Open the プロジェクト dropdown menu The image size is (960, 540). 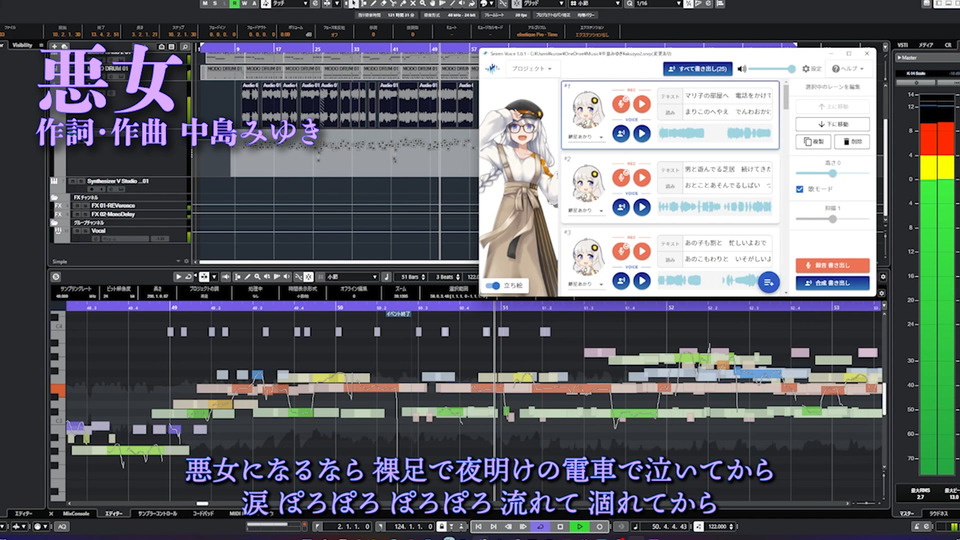[531, 69]
